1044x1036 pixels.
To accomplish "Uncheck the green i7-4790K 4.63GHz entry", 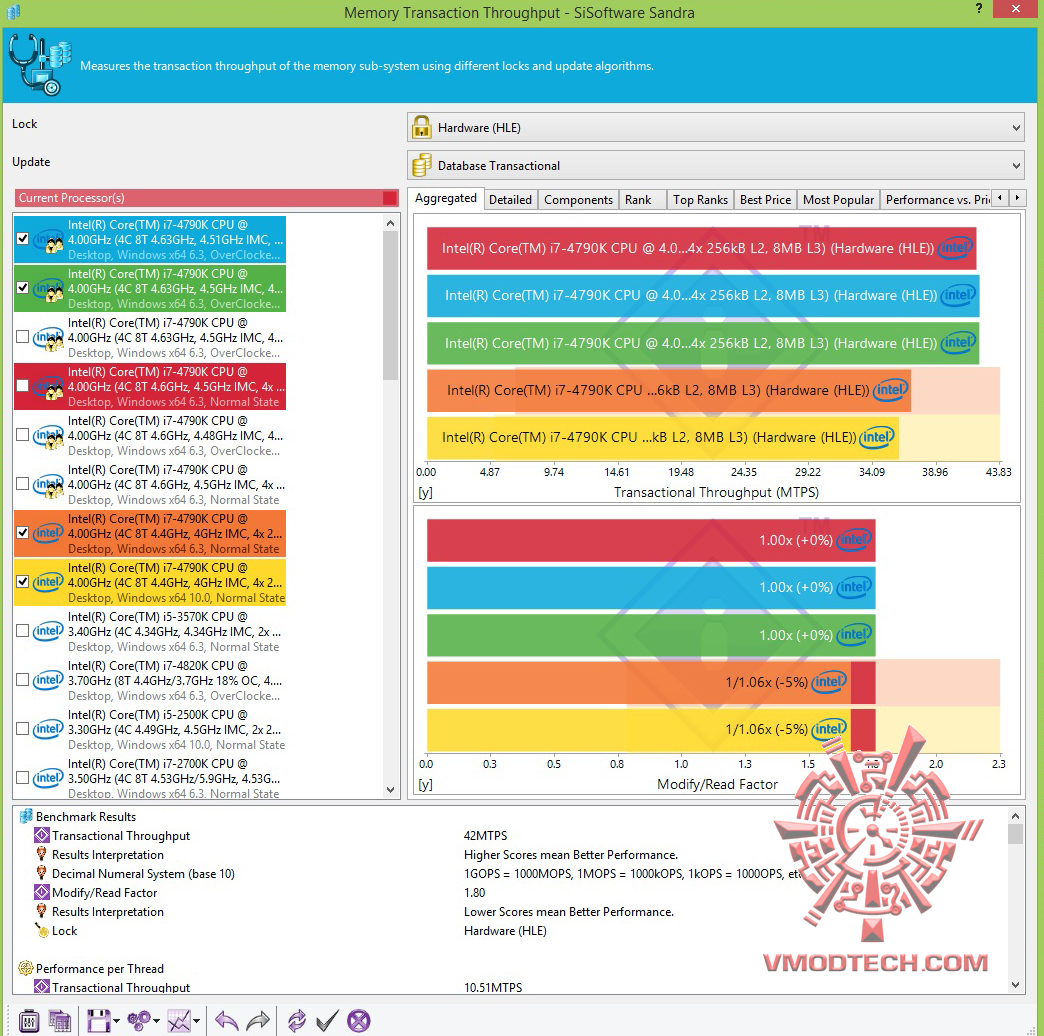I will click(x=23, y=288).
